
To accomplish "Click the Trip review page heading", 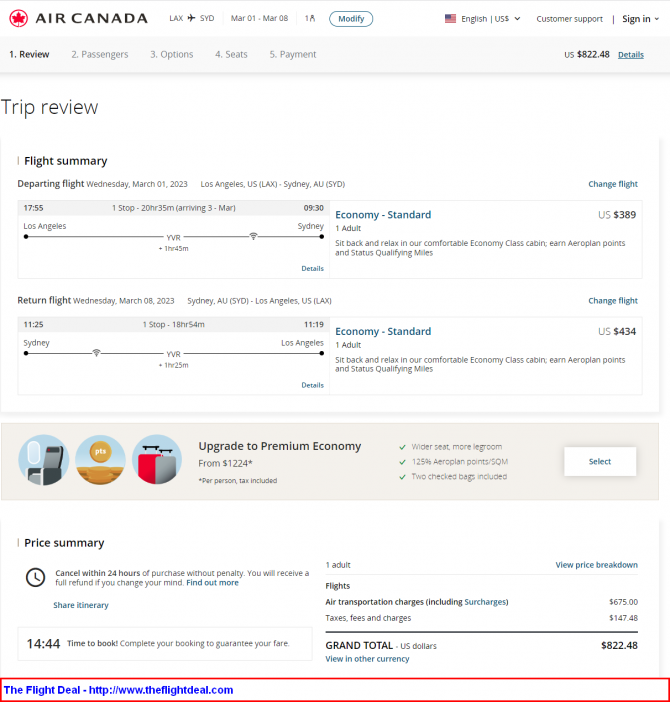I will tap(49, 107).
